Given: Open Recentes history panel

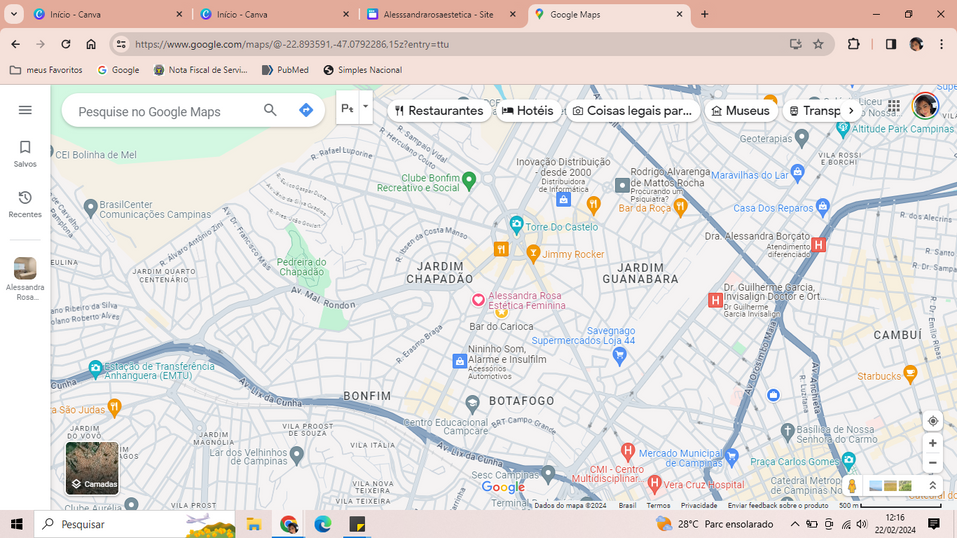Looking at the screenshot, I should 25,204.
